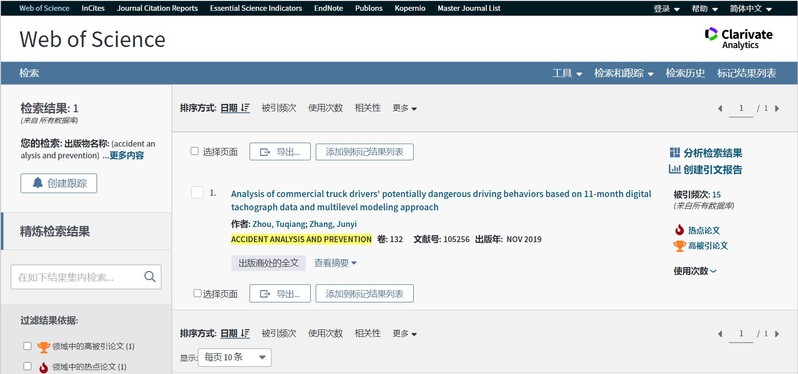Screen dimensions: 798x374
Task: Click the red flame 热点论文 icon
Action: [679, 230]
